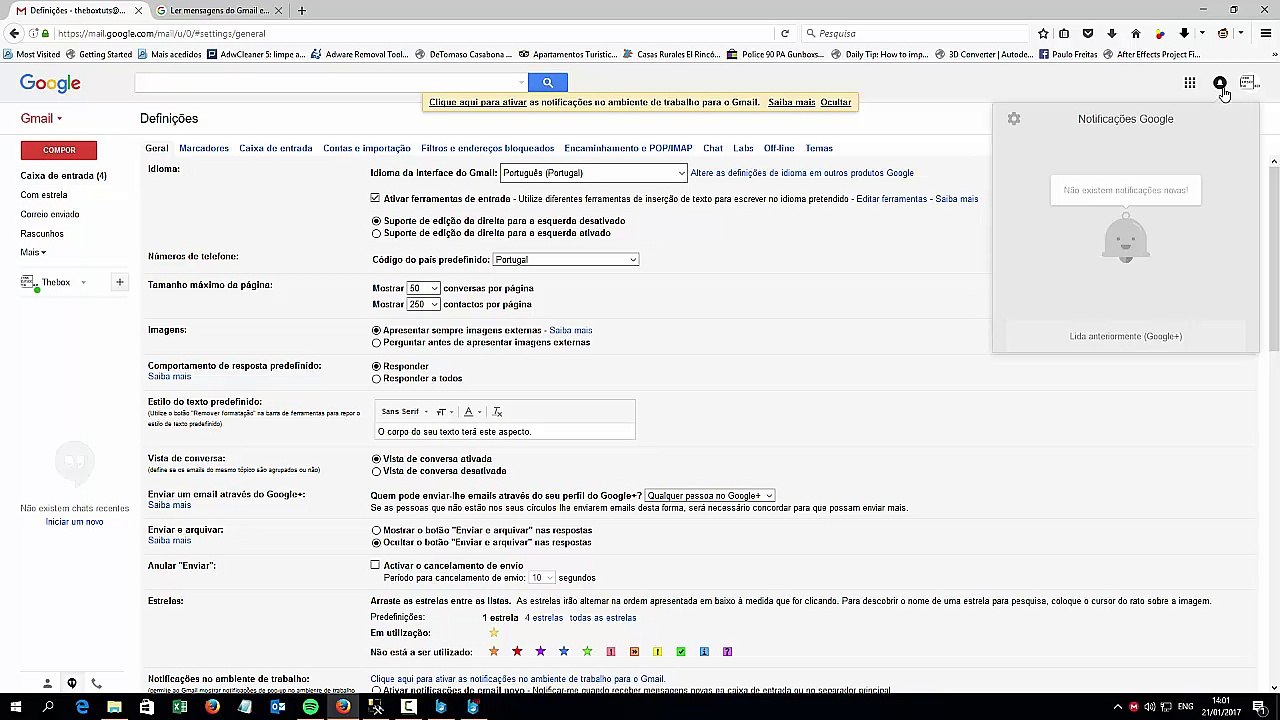Screen dimensions: 1280x720
Task: Click the red COMPOR button
Action: pyautogui.click(x=59, y=150)
